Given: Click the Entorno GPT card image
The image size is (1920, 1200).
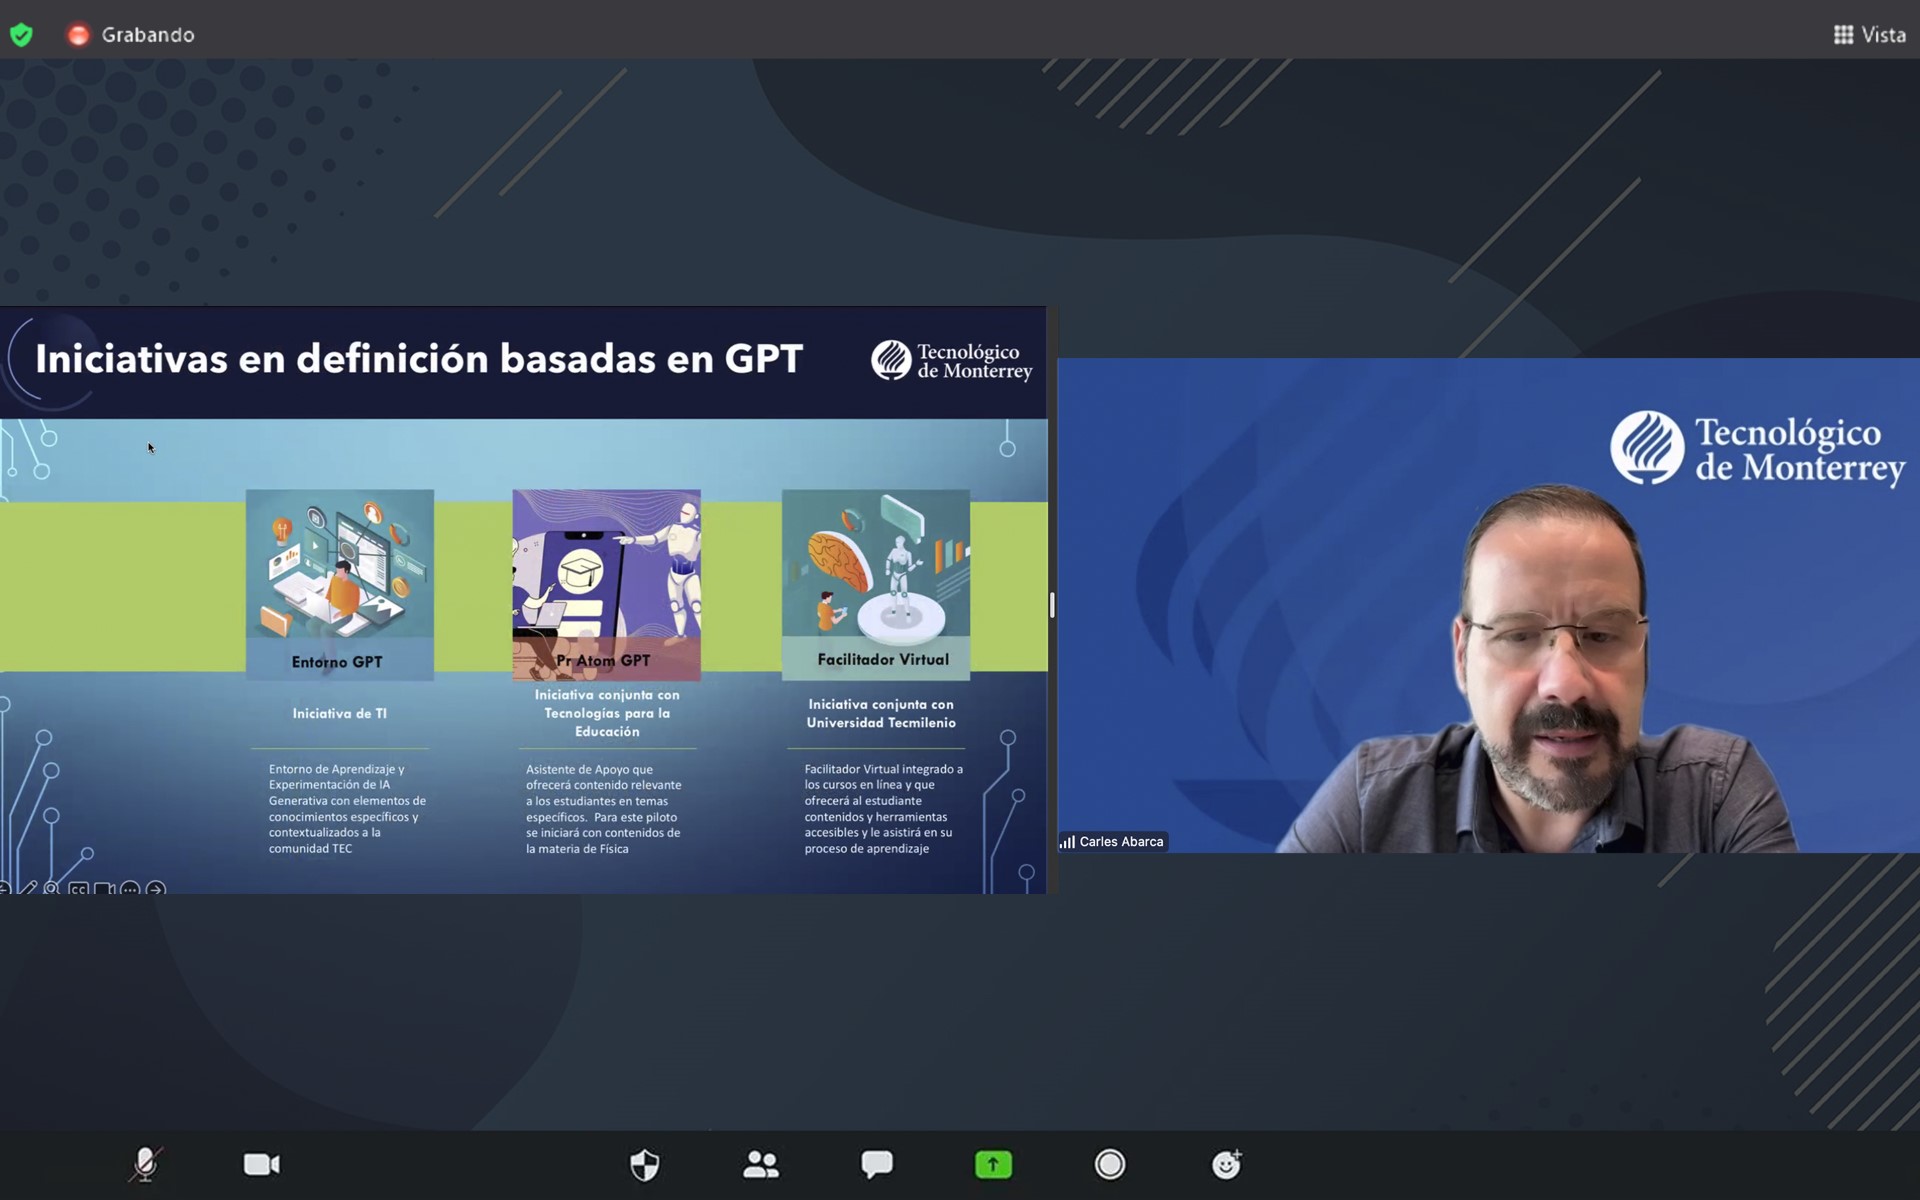Looking at the screenshot, I should coord(340,565).
